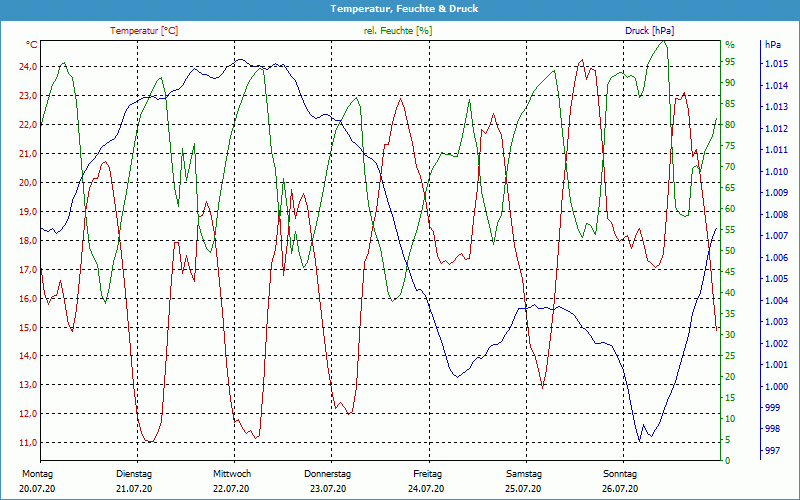800x500 pixels.
Task: Click the 'Mittwoch' day label
Action: pyautogui.click(x=232, y=474)
